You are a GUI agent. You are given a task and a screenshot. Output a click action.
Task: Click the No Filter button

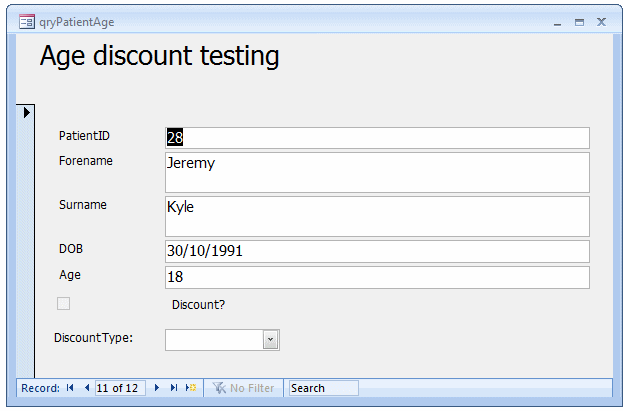pyautogui.click(x=243, y=388)
